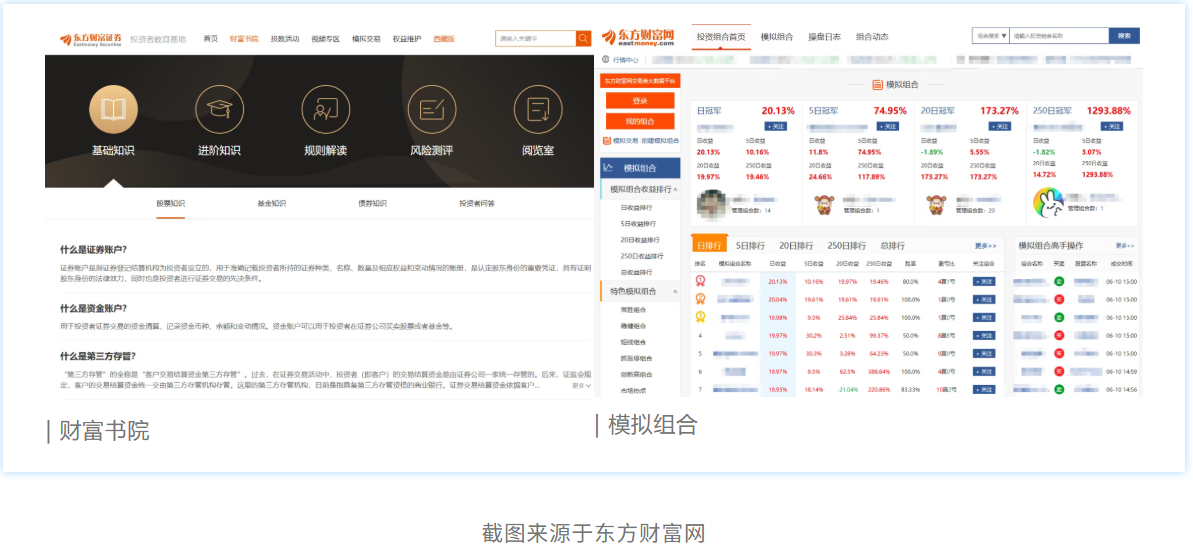Screen dimensions: 1193x554
Task: Click the chart icon beside 模拟组合 sidebar header
Action: point(608,168)
